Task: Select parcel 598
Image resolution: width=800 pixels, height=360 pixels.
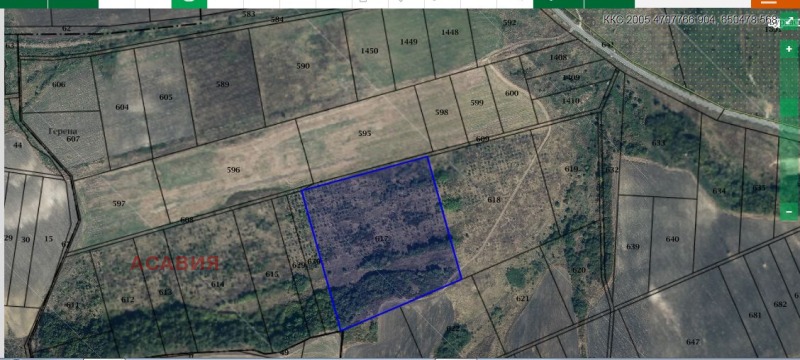Action: pyautogui.click(x=442, y=112)
